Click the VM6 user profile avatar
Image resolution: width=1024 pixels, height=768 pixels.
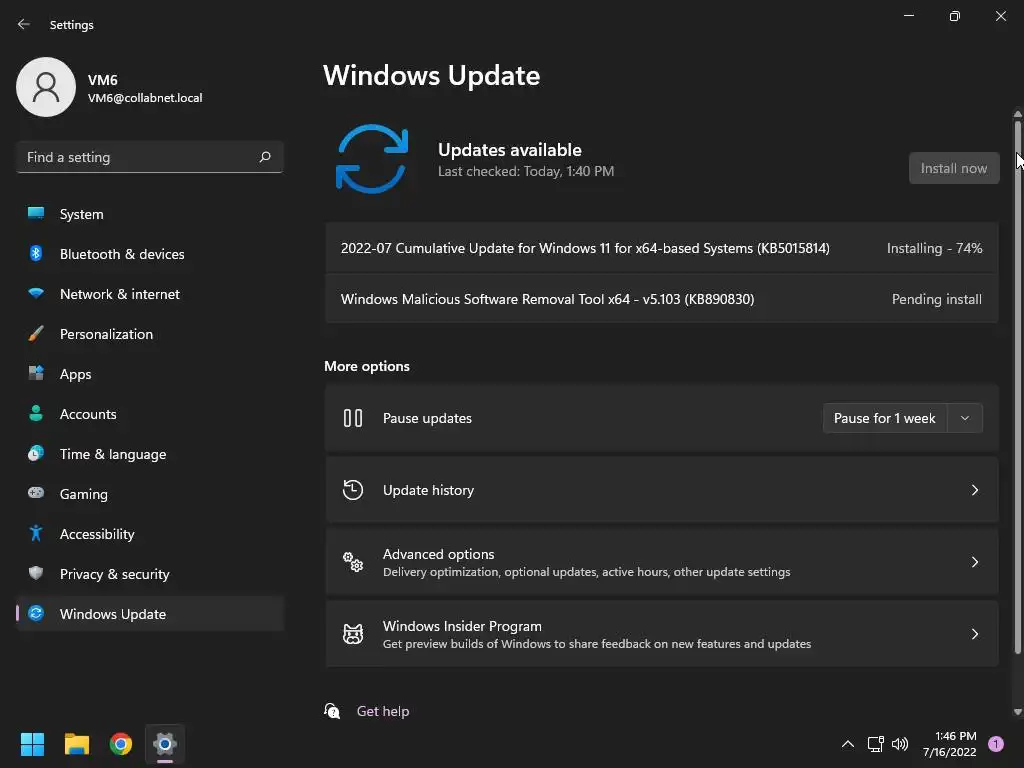click(46, 87)
